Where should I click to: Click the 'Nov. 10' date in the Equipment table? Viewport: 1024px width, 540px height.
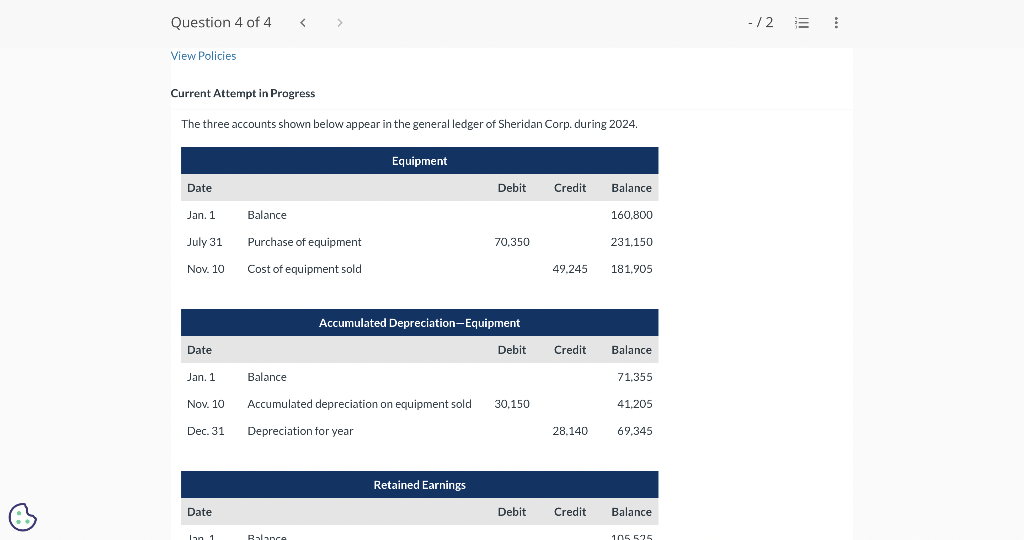[x=206, y=269]
